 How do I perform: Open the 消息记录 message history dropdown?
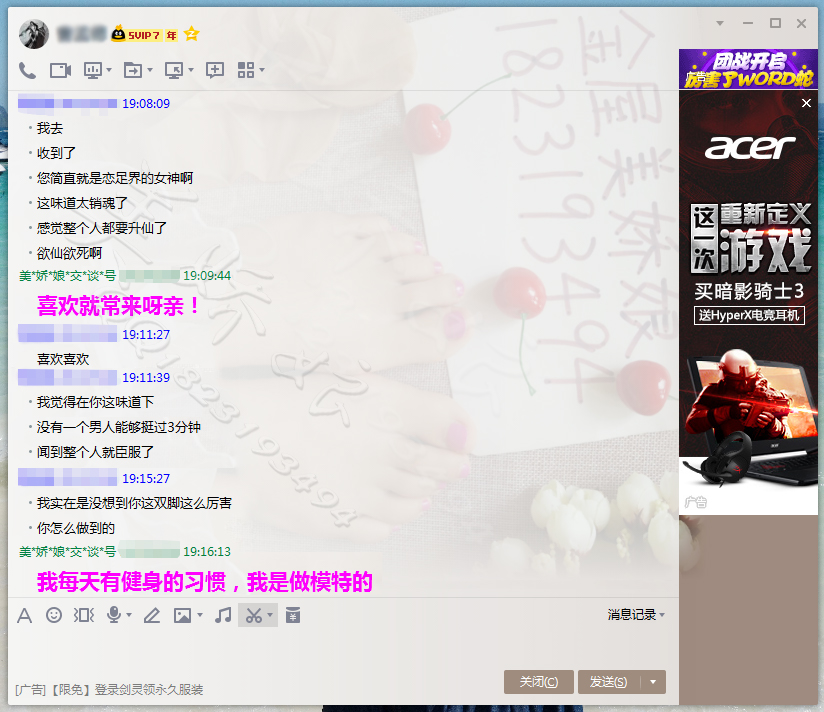click(636, 615)
